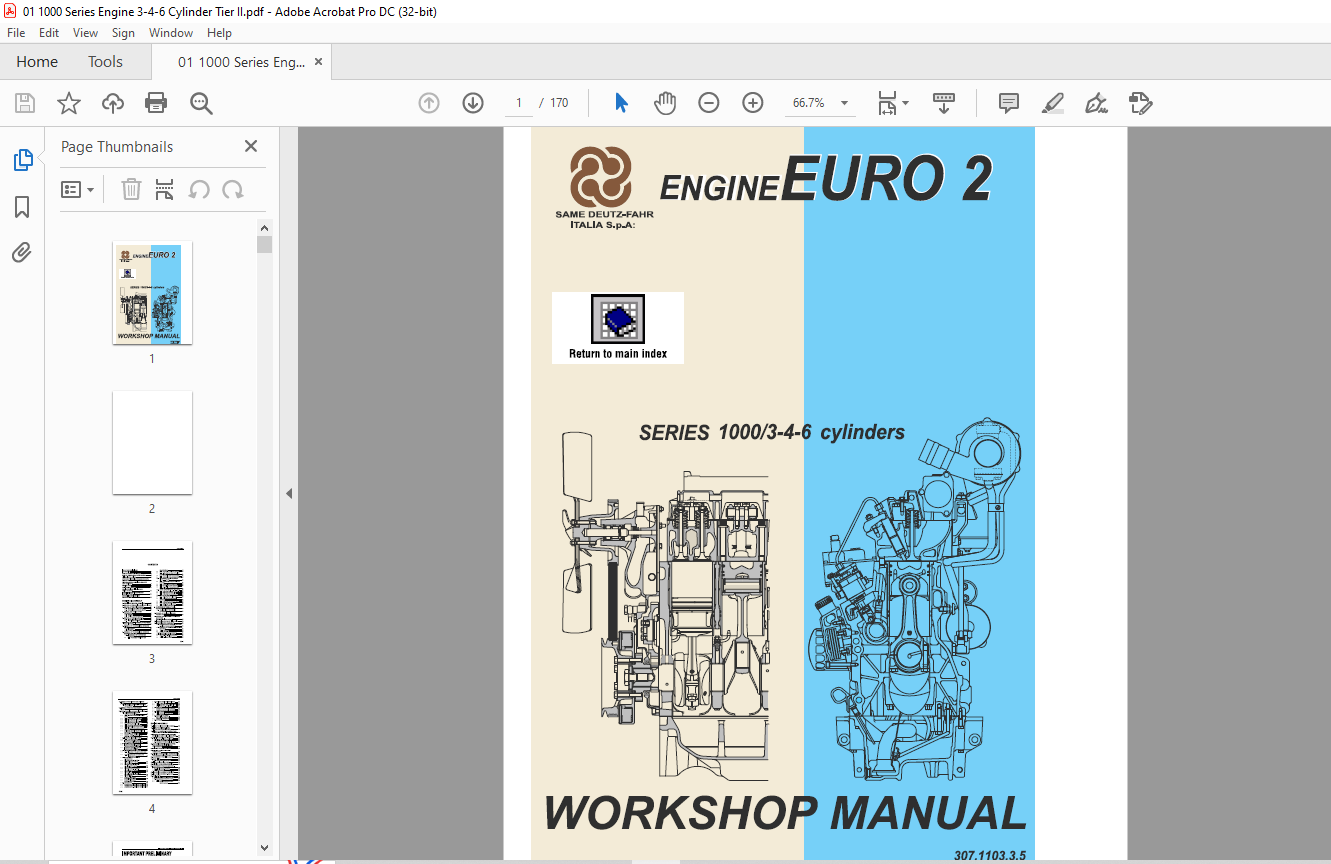Click the scrolling mode icon
This screenshot has width=1331, height=864.
point(944,103)
